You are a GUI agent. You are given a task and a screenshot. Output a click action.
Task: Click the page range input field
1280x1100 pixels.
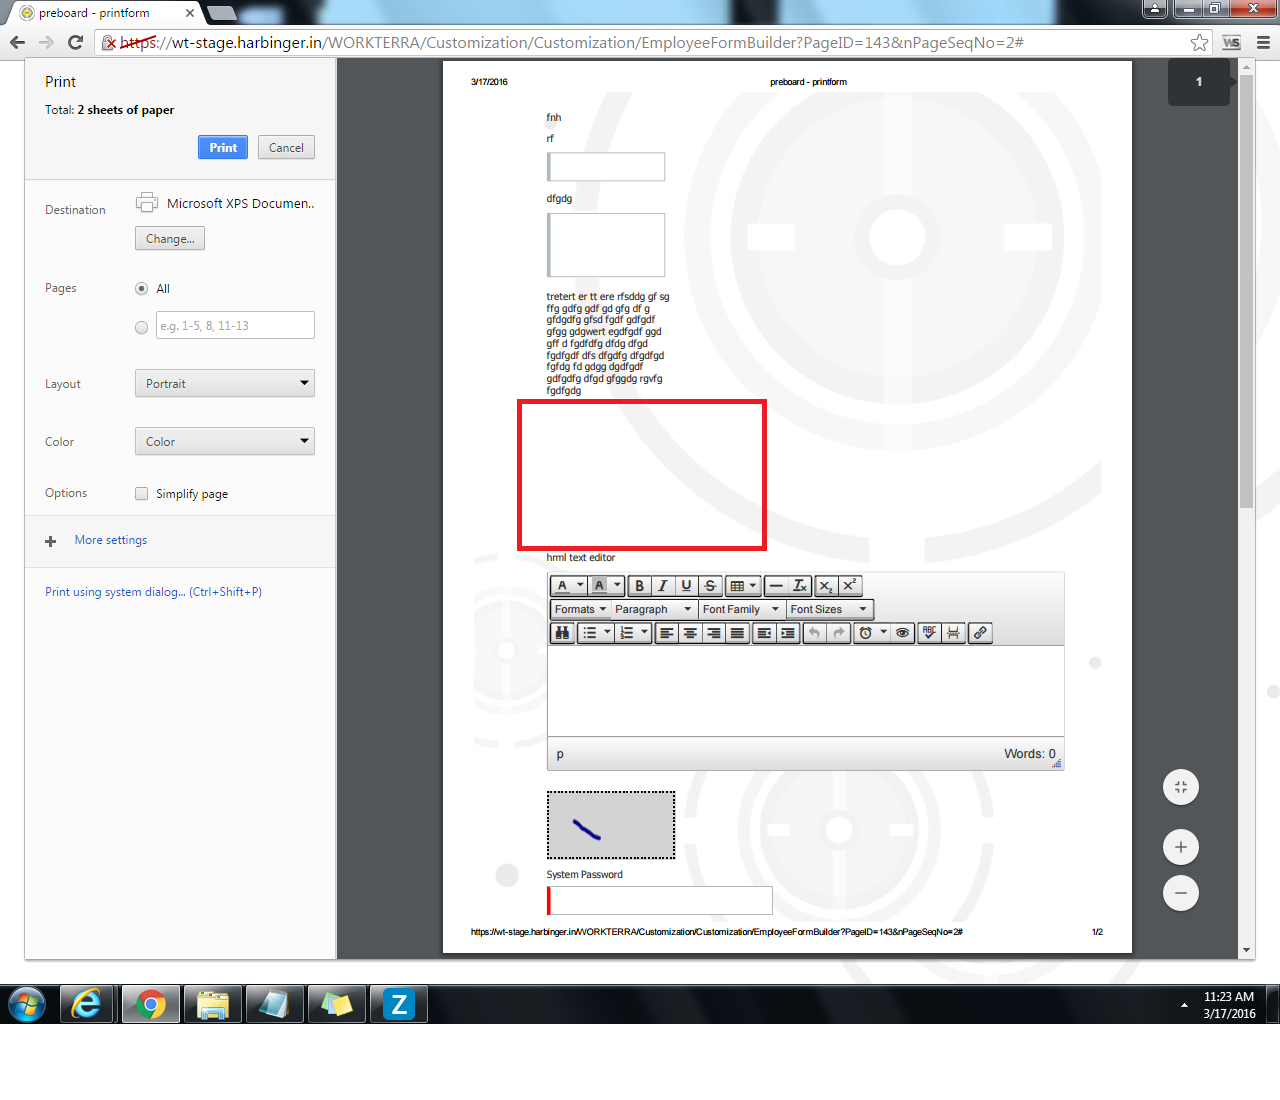pyautogui.click(x=235, y=326)
